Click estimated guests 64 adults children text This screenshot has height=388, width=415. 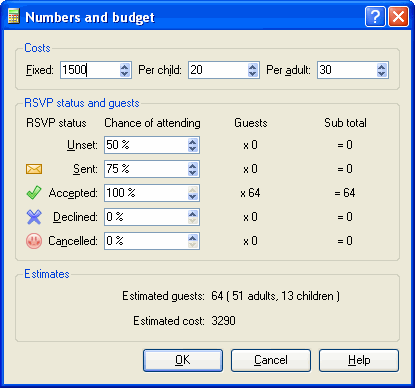point(275,296)
